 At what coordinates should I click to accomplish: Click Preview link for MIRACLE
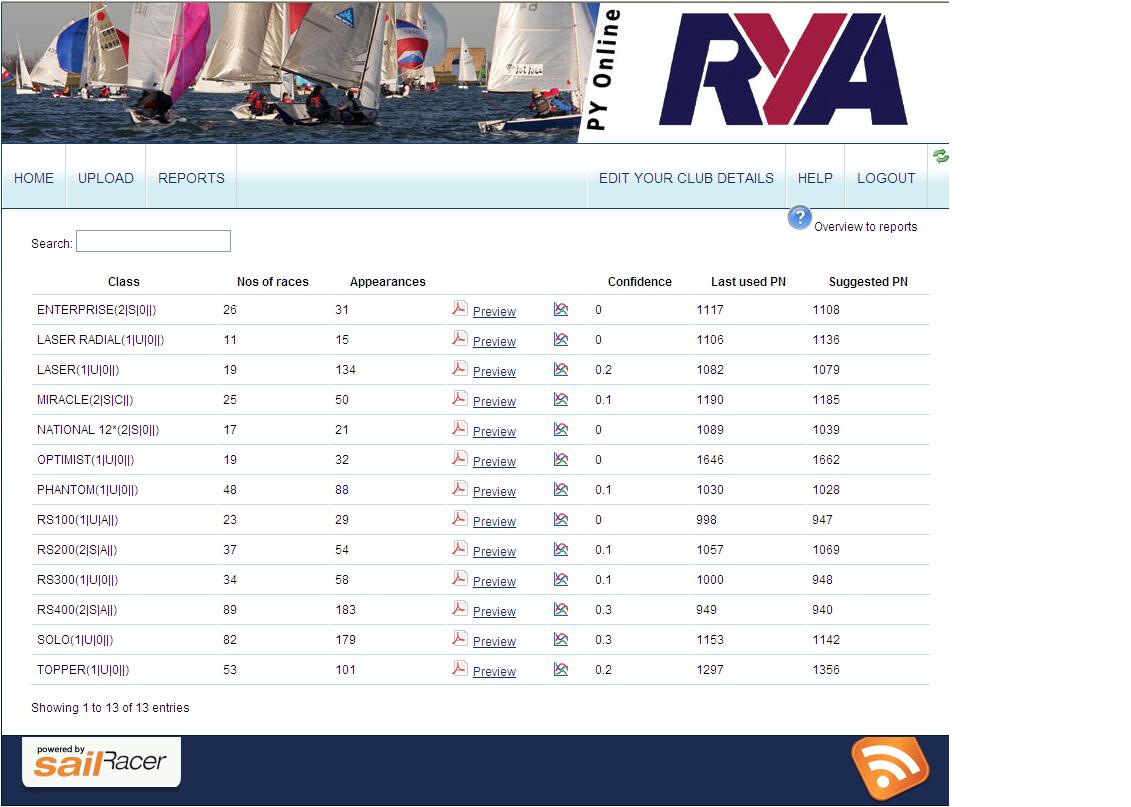pyautogui.click(x=494, y=402)
